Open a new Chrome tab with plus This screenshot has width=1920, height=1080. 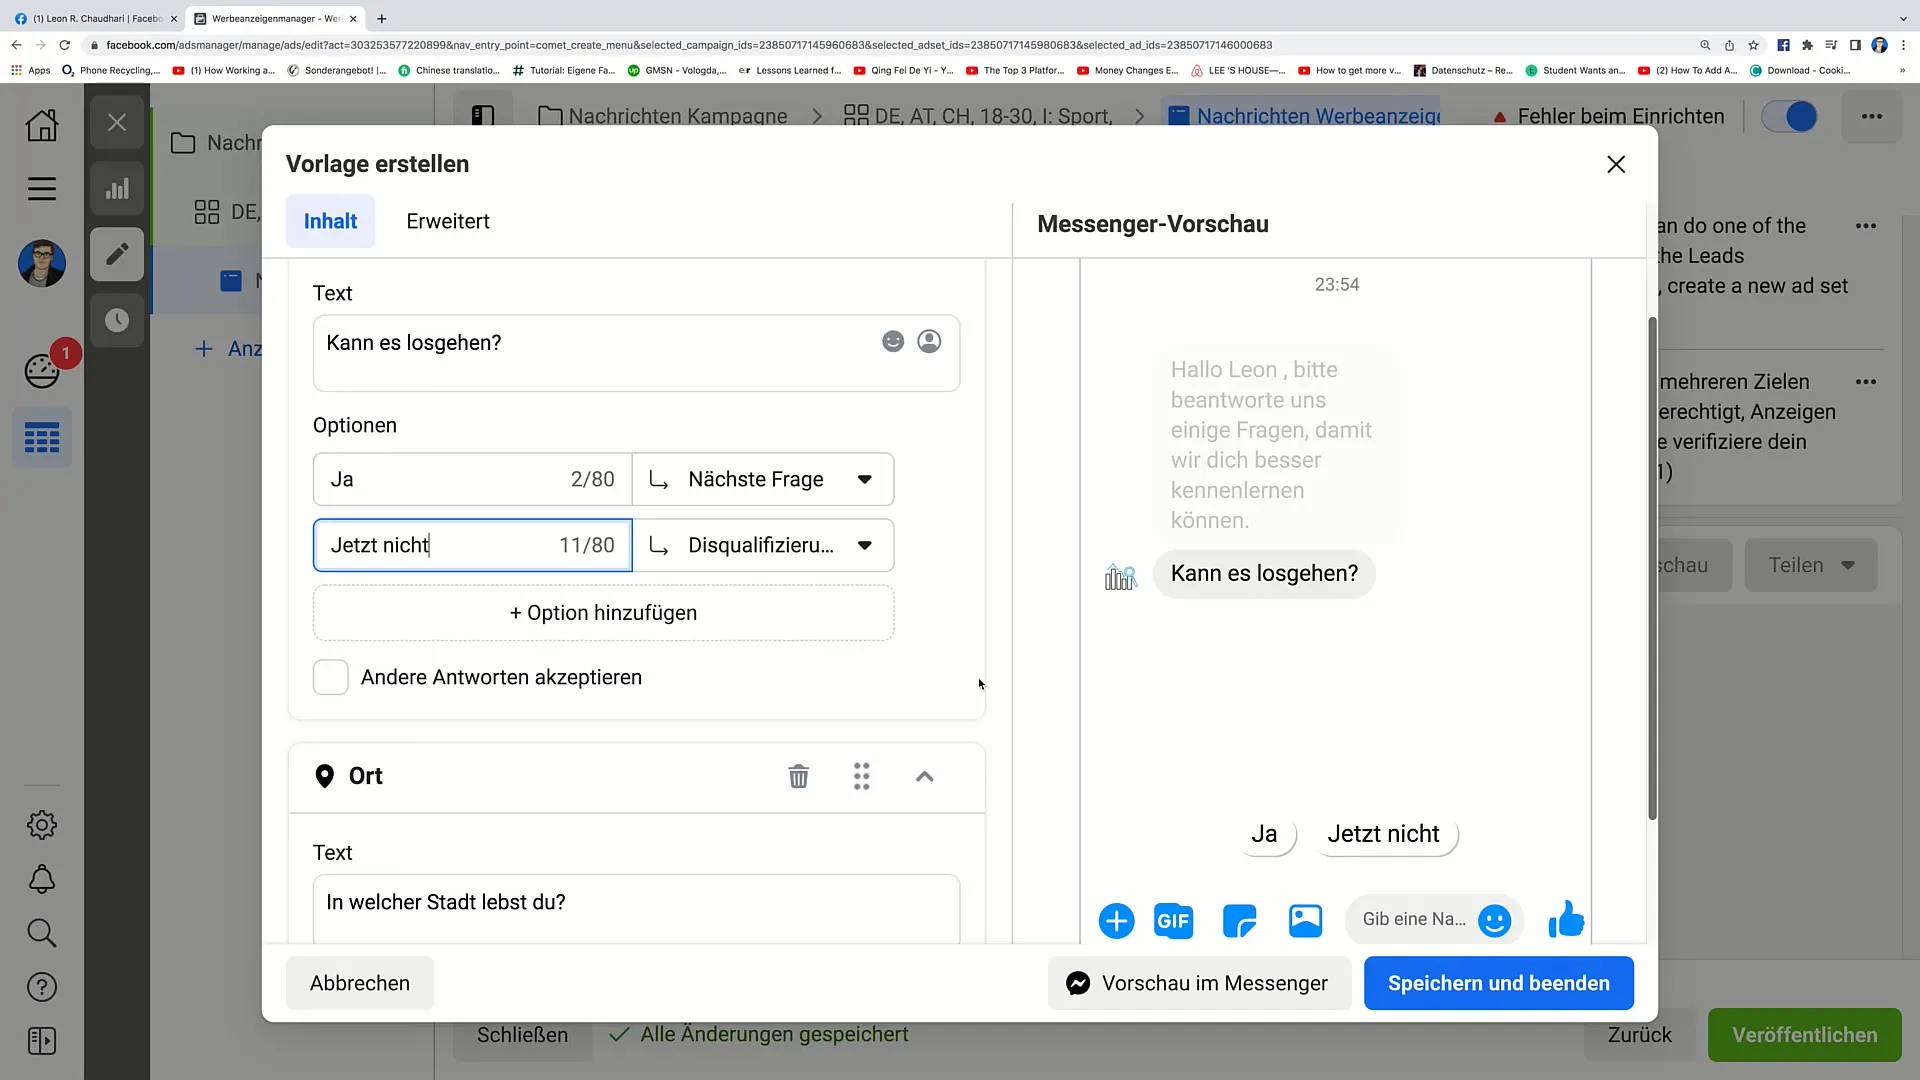click(x=382, y=18)
